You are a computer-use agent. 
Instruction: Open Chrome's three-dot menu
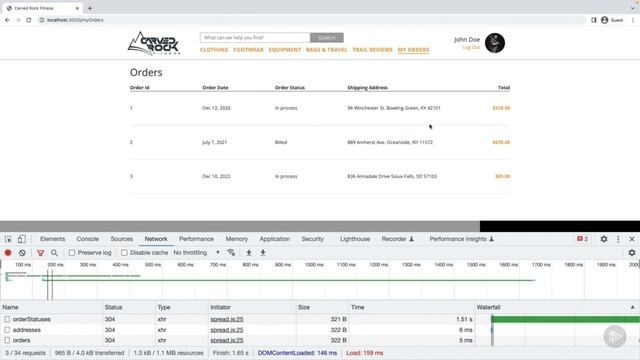coord(633,20)
